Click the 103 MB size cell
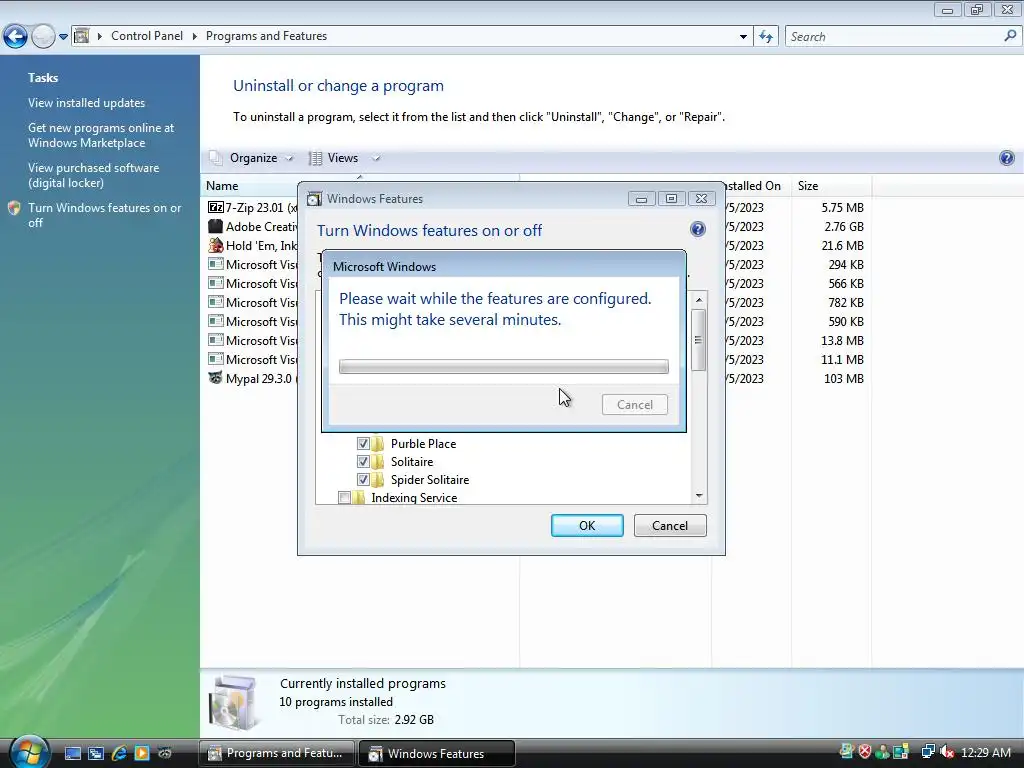The height and width of the screenshot is (768, 1024). pyautogui.click(x=844, y=378)
